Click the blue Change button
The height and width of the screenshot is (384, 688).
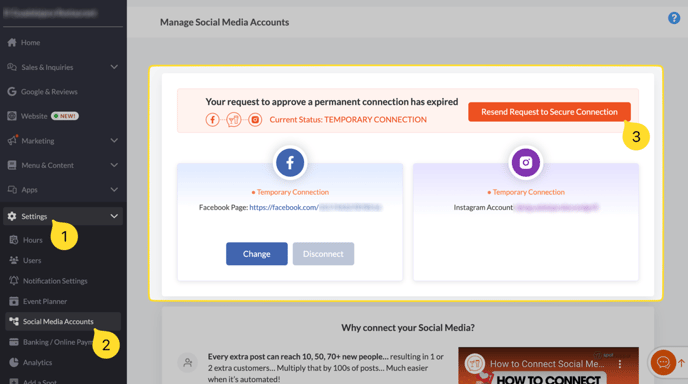coord(257,254)
